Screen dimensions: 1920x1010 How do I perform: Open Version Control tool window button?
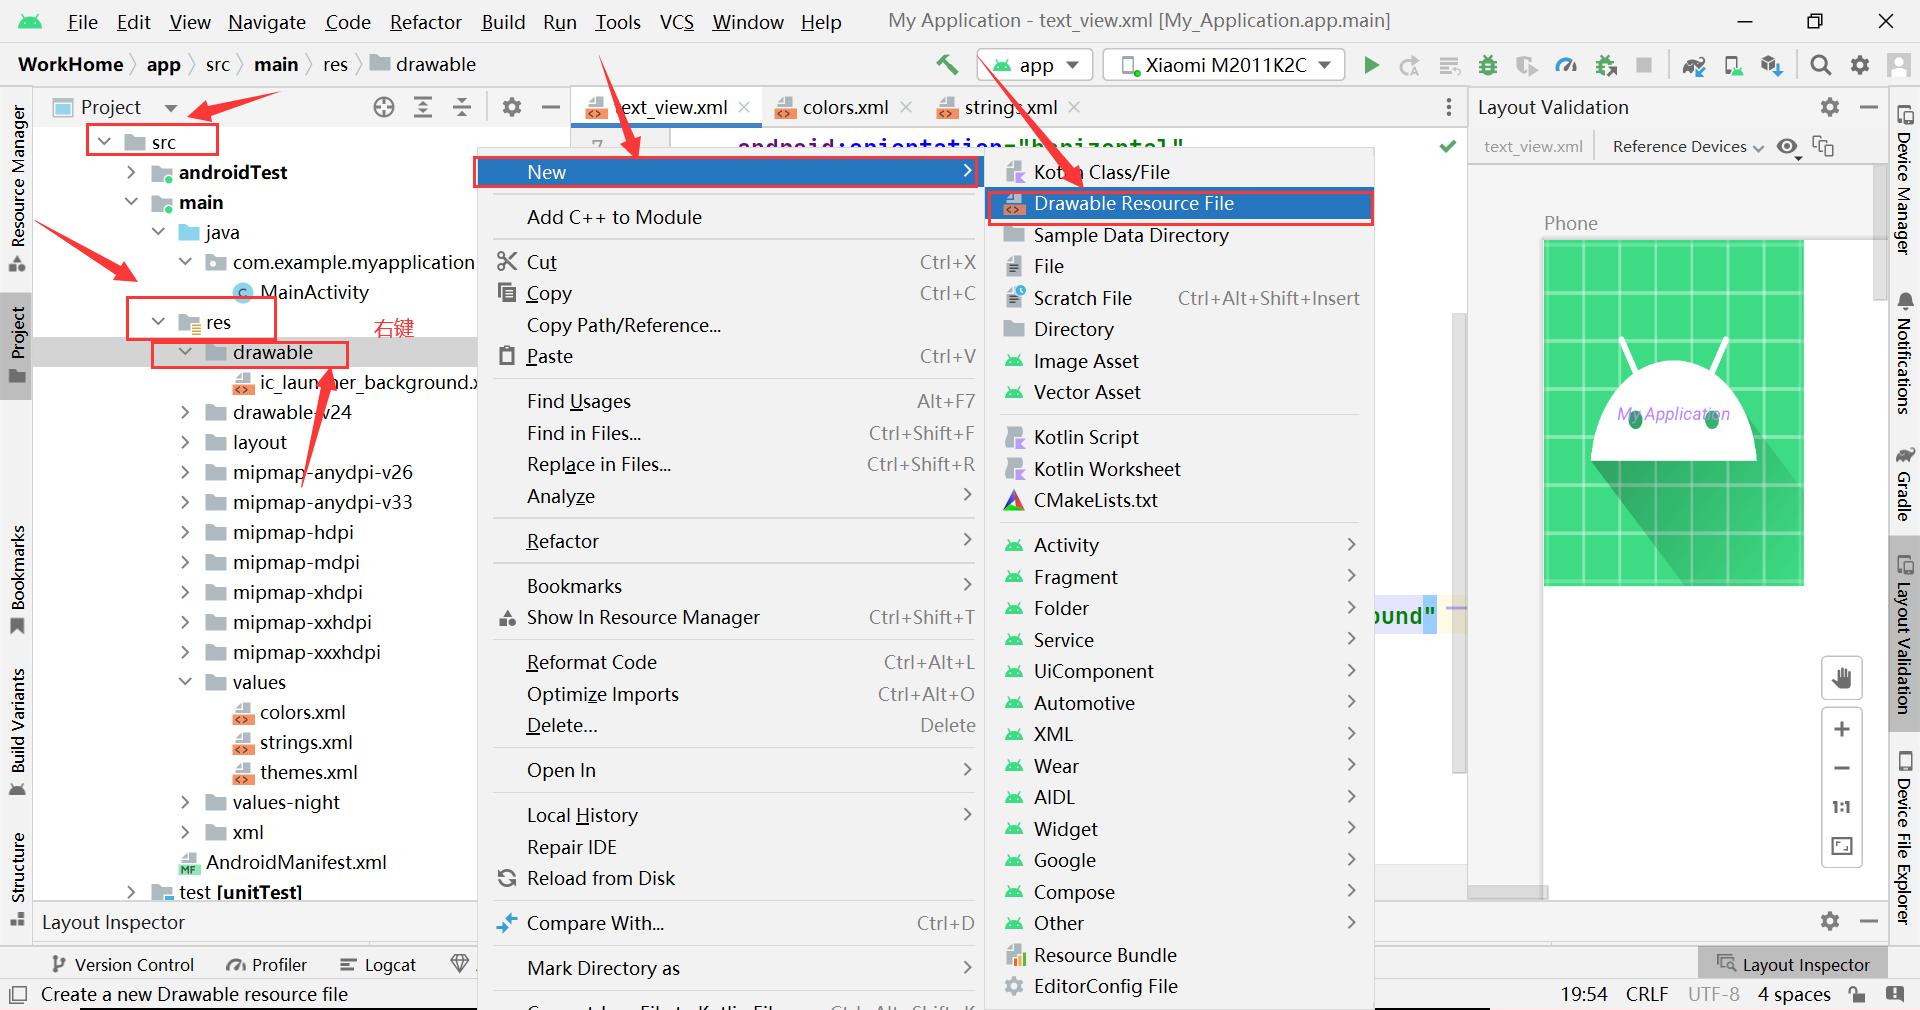122,965
